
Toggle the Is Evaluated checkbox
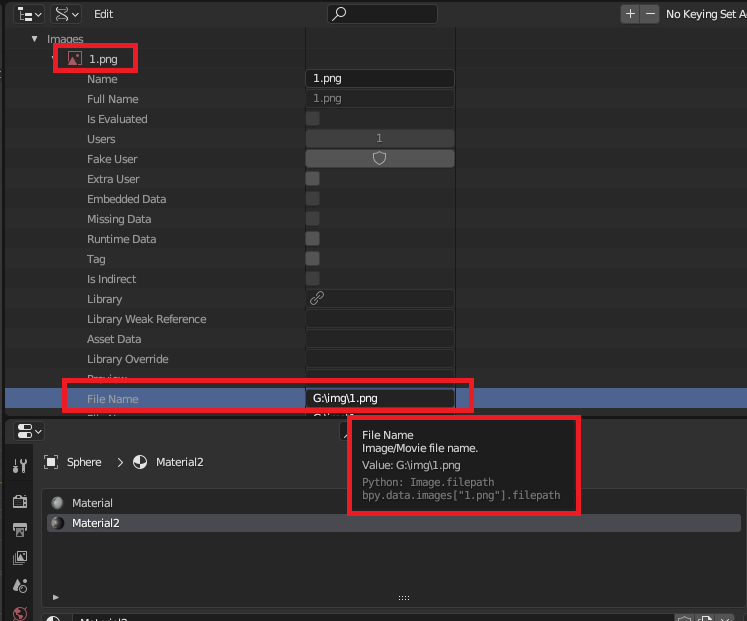(313, 119)
